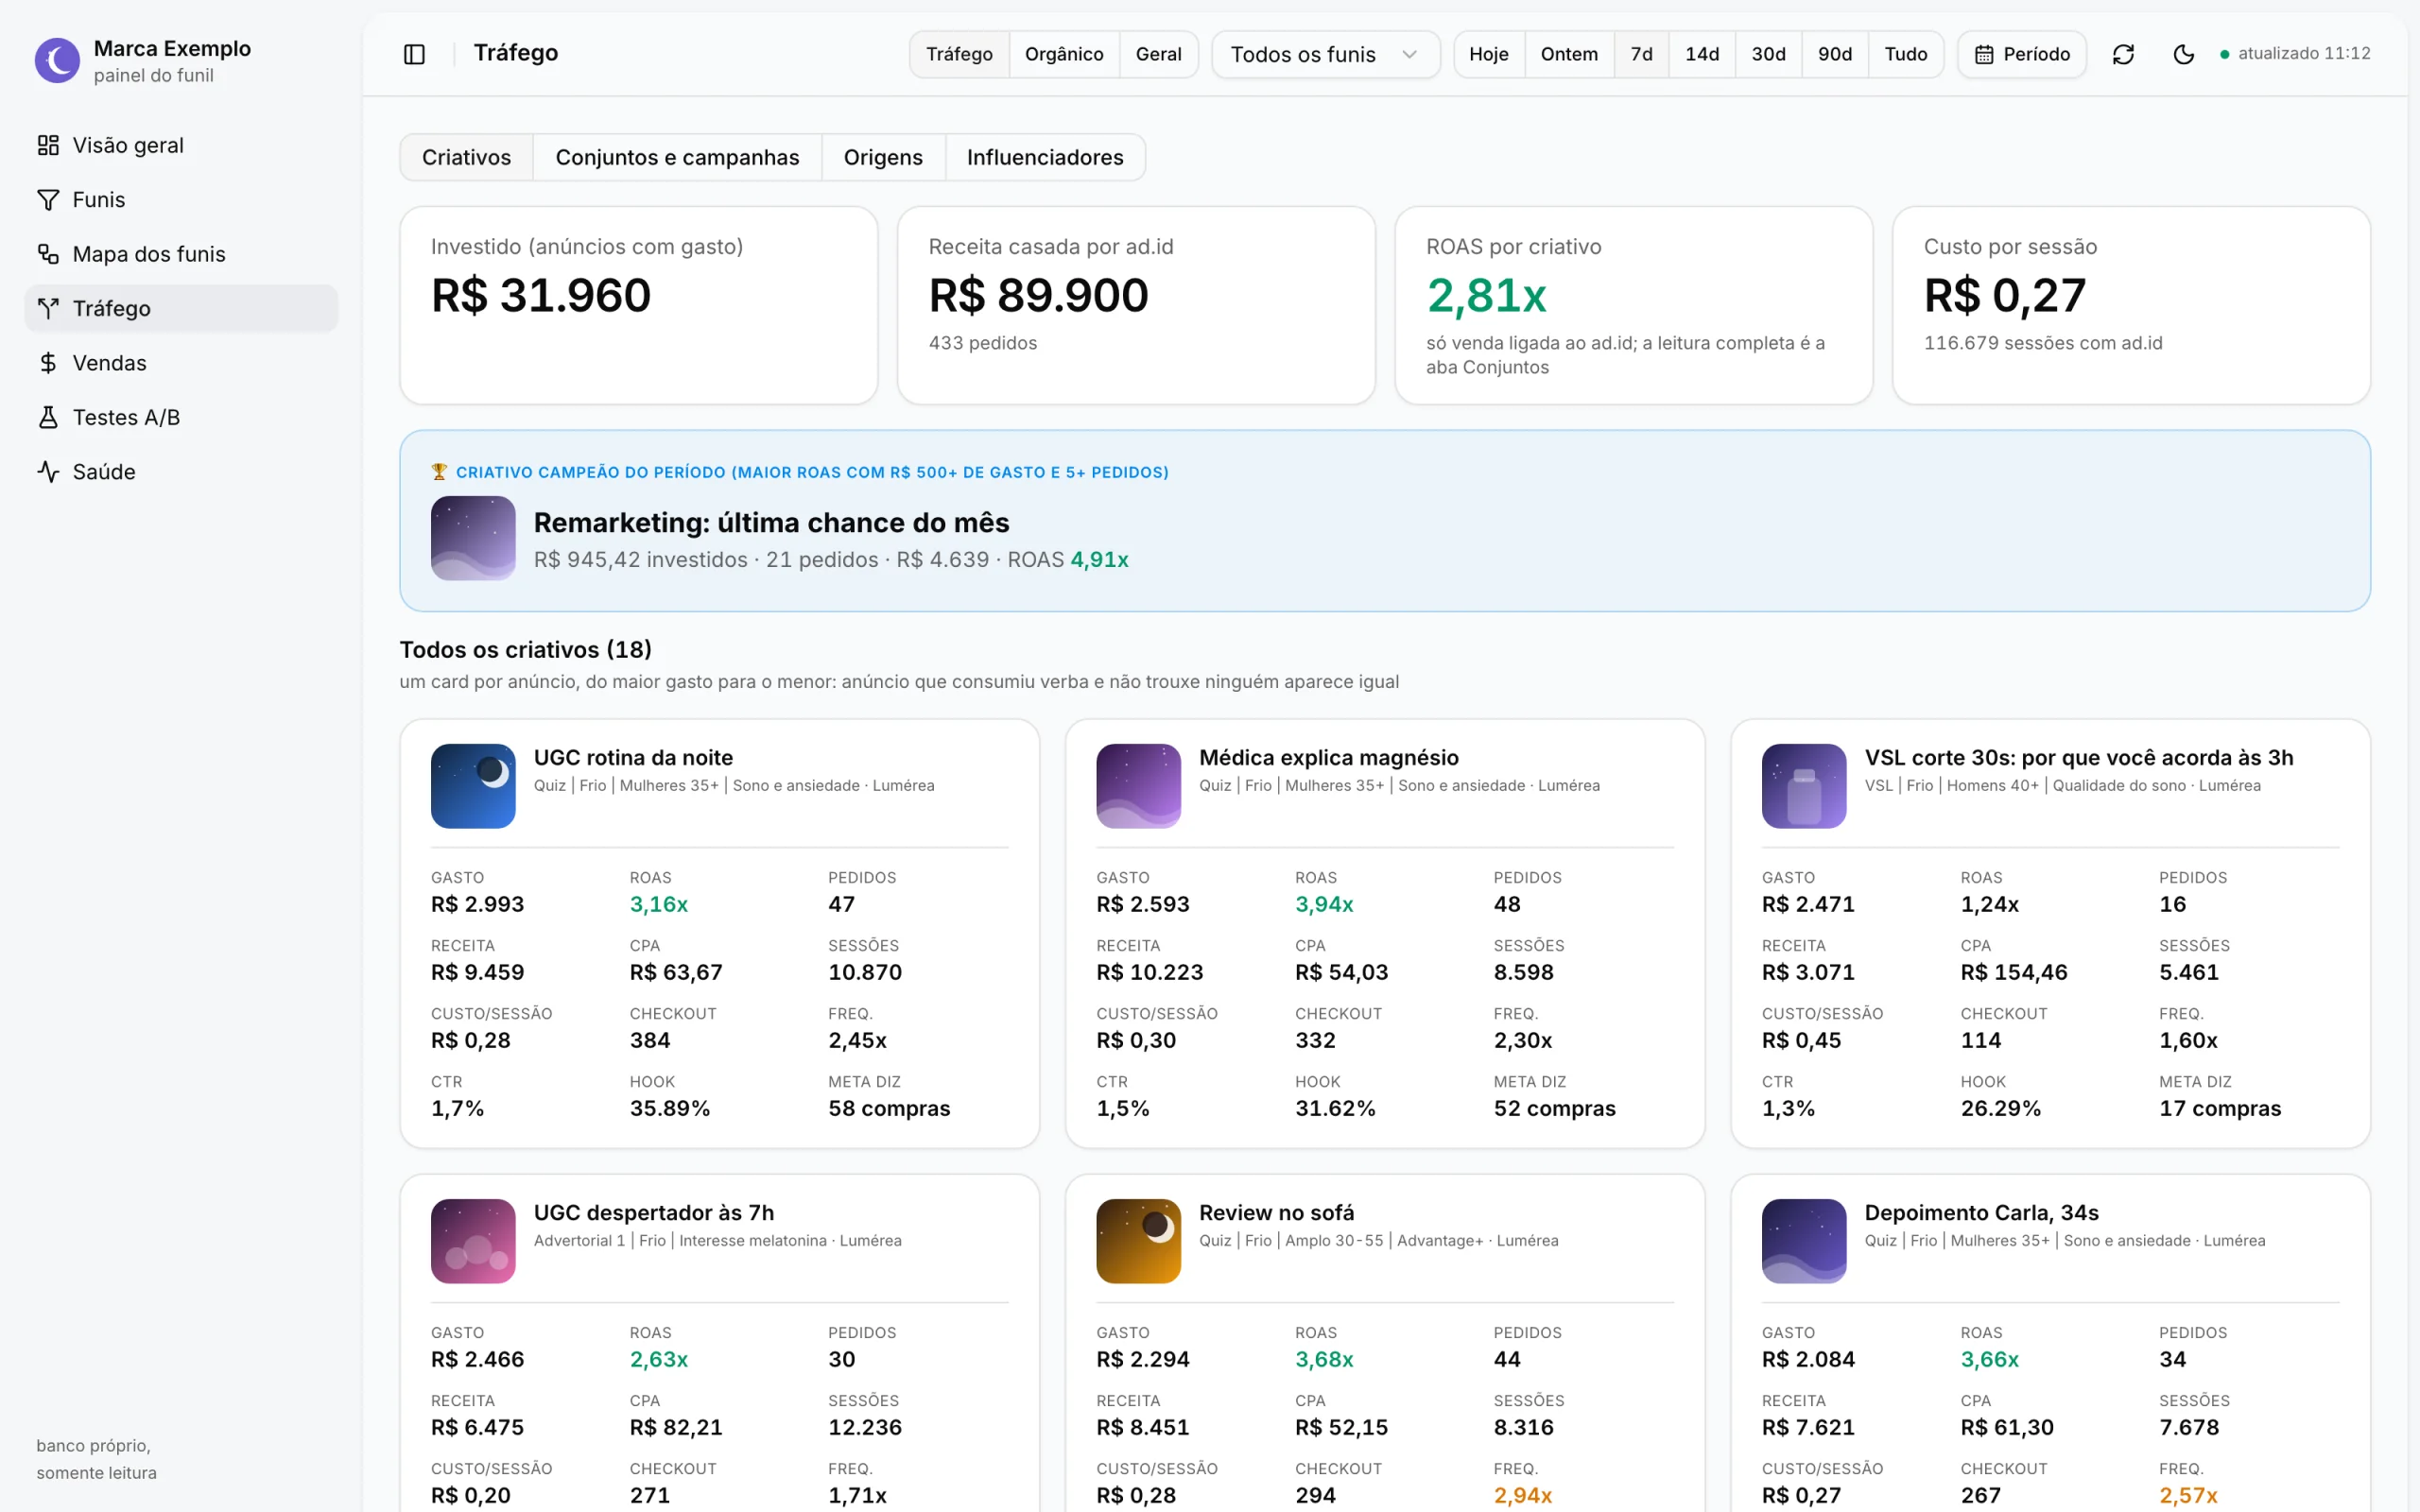Select the Geral view toggle

point(1158,54)
